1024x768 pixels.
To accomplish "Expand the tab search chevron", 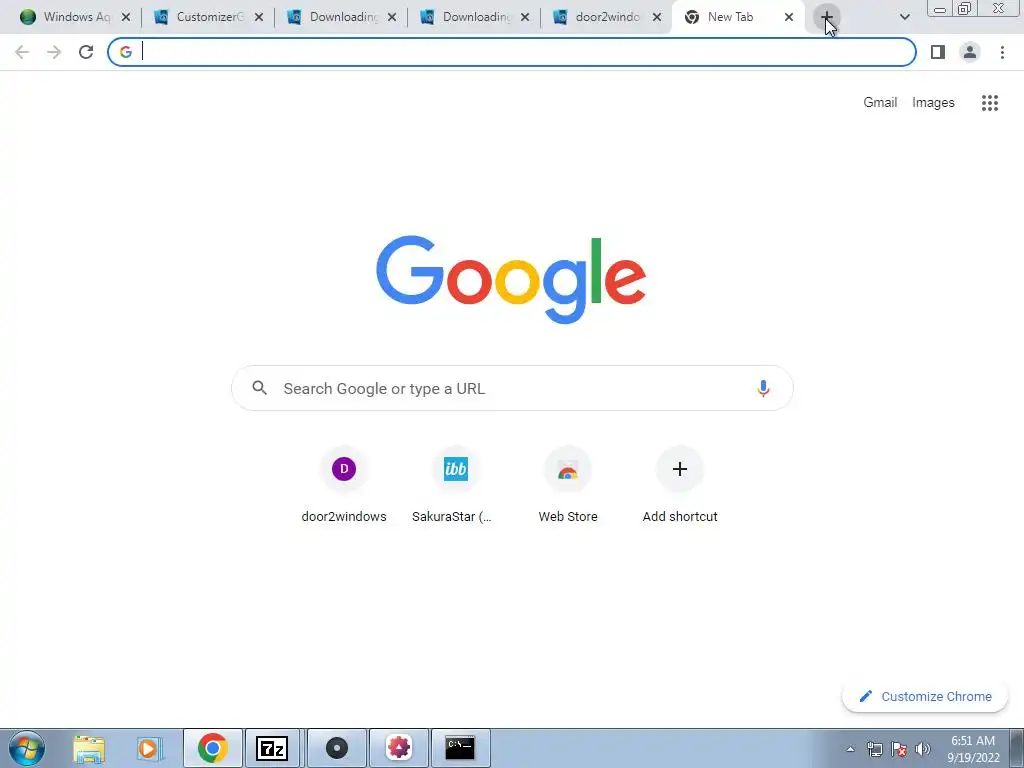I will pos(904,17).
